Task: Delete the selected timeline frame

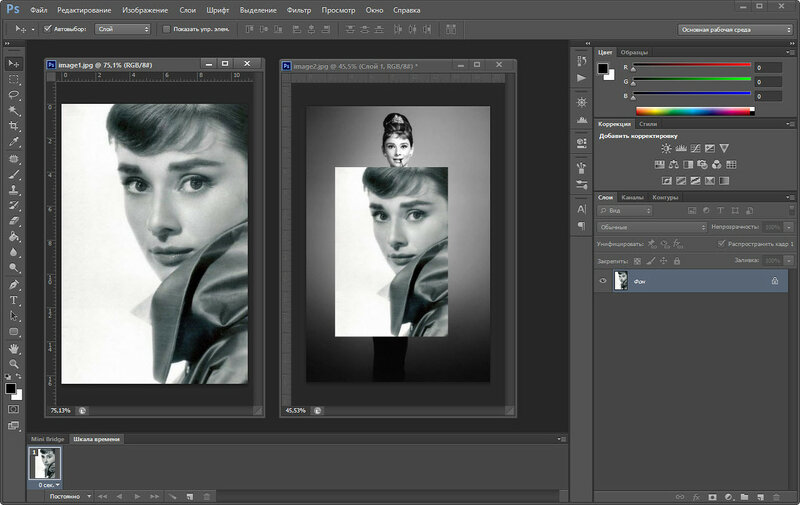Action: click(x=207, y=496)
